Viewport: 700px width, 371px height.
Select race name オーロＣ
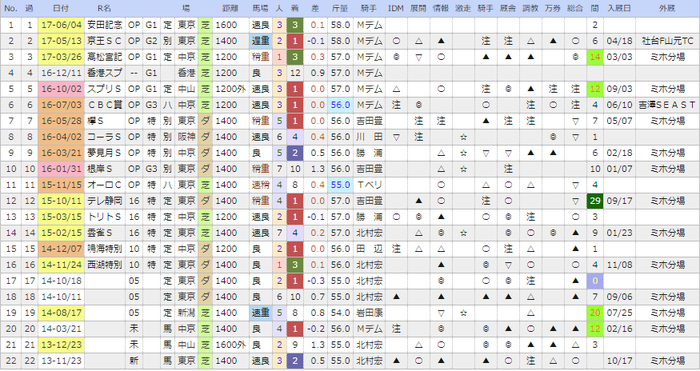[x=105, y=185]
